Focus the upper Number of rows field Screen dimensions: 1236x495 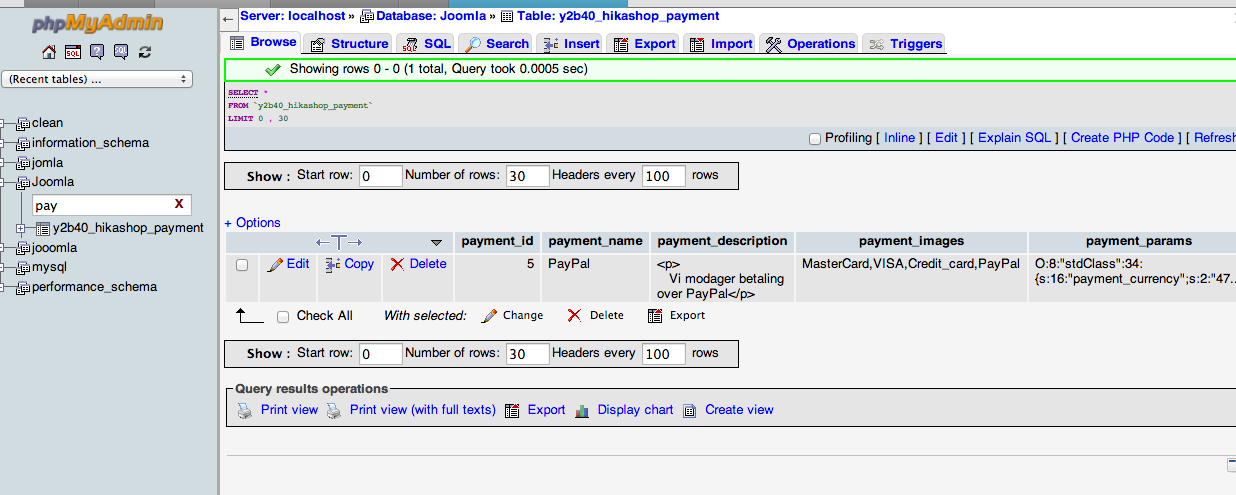point(528,176)
